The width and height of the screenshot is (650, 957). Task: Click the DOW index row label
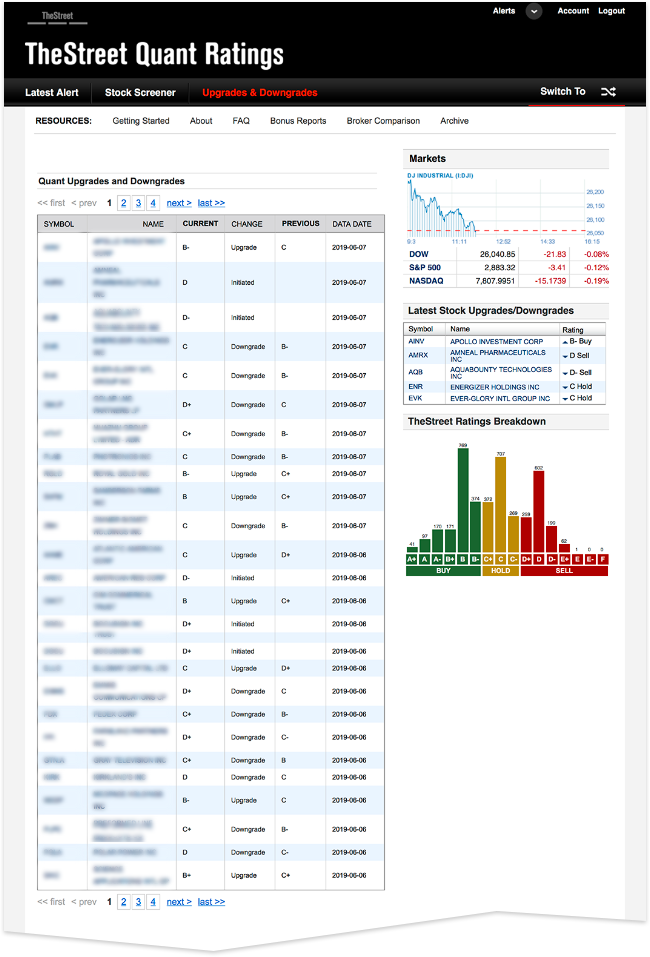419,254
